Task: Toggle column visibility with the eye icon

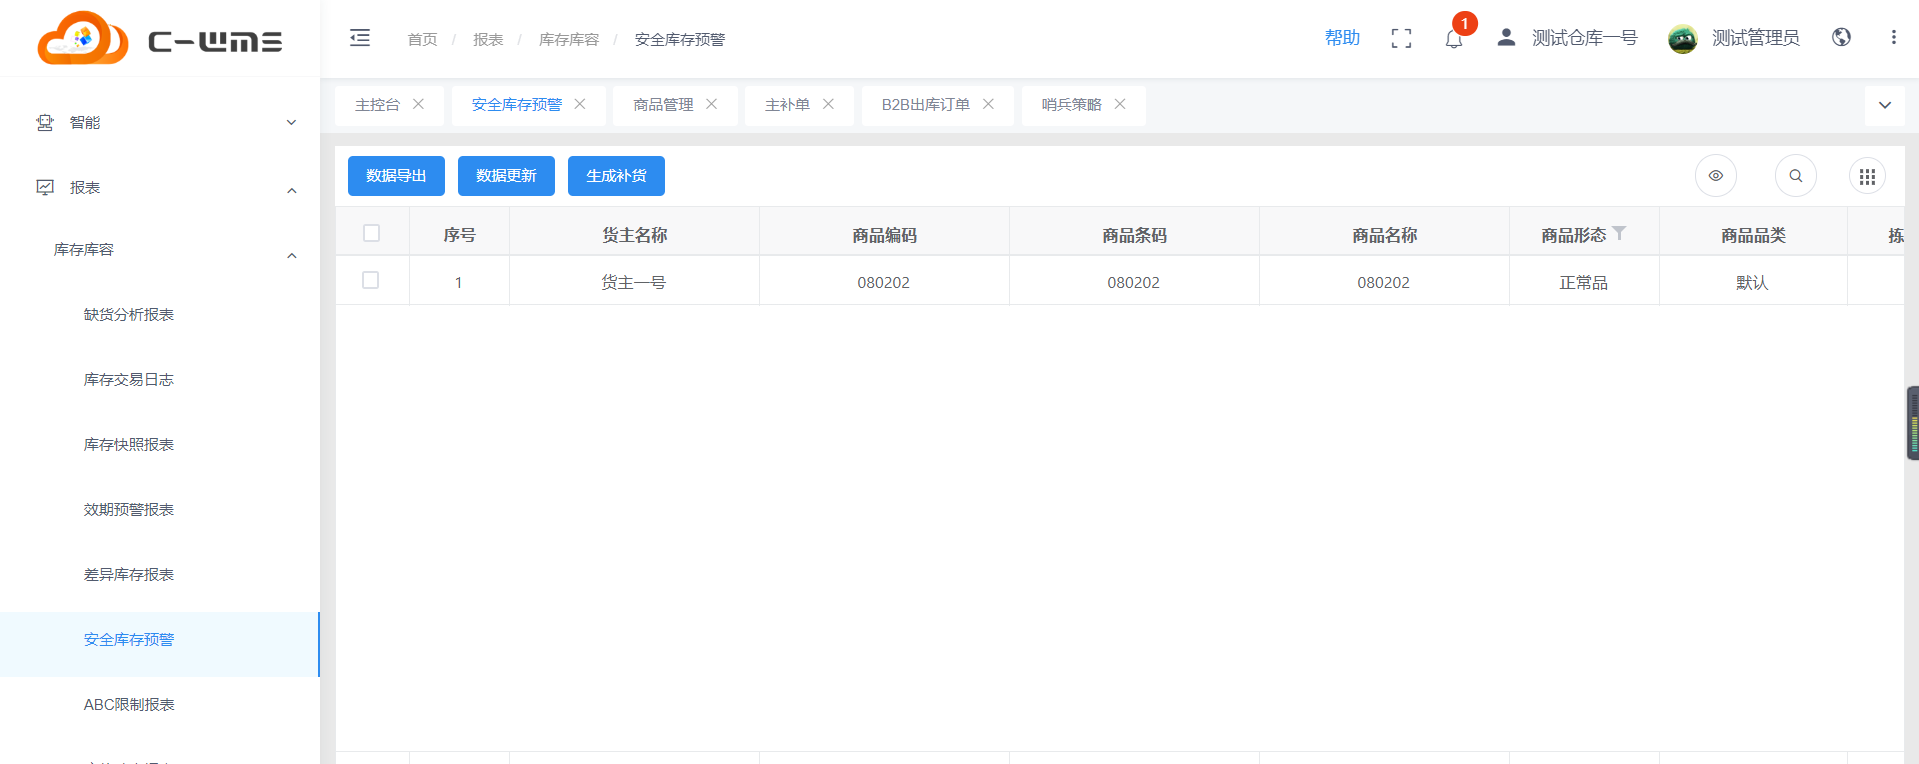Action: (x=1716, y=176)
